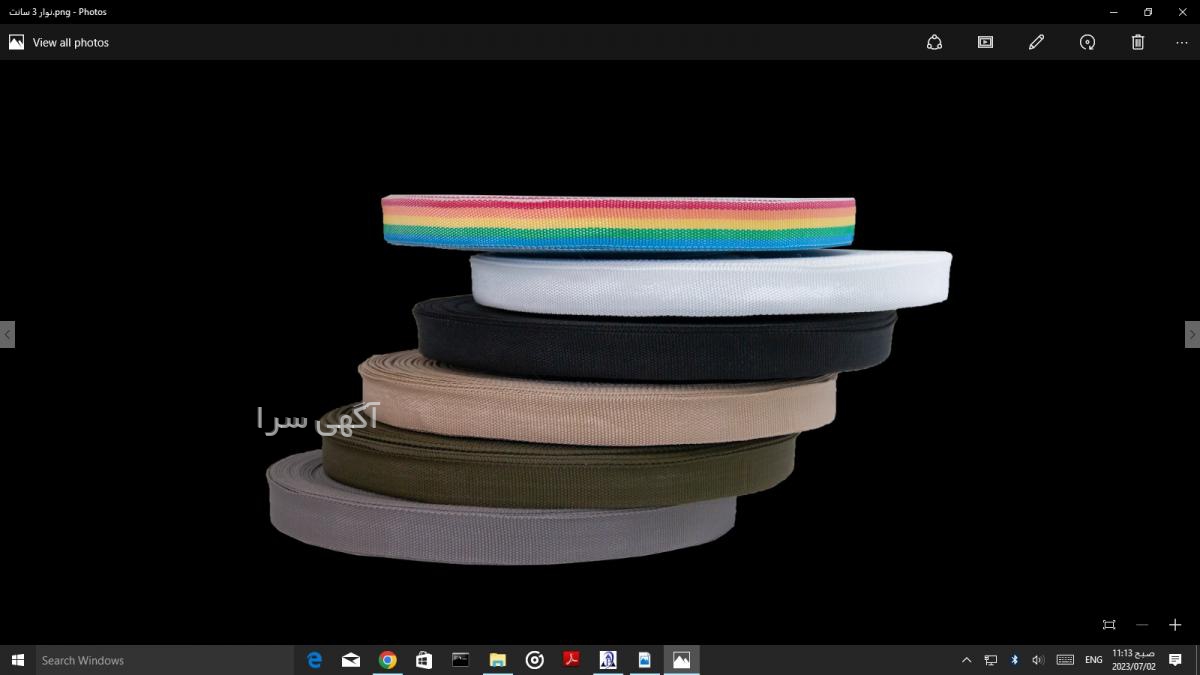Viewport: 1200px width, 675px height.
Task: Zoom in with the plus button
Action: [x=1175, y=624]
